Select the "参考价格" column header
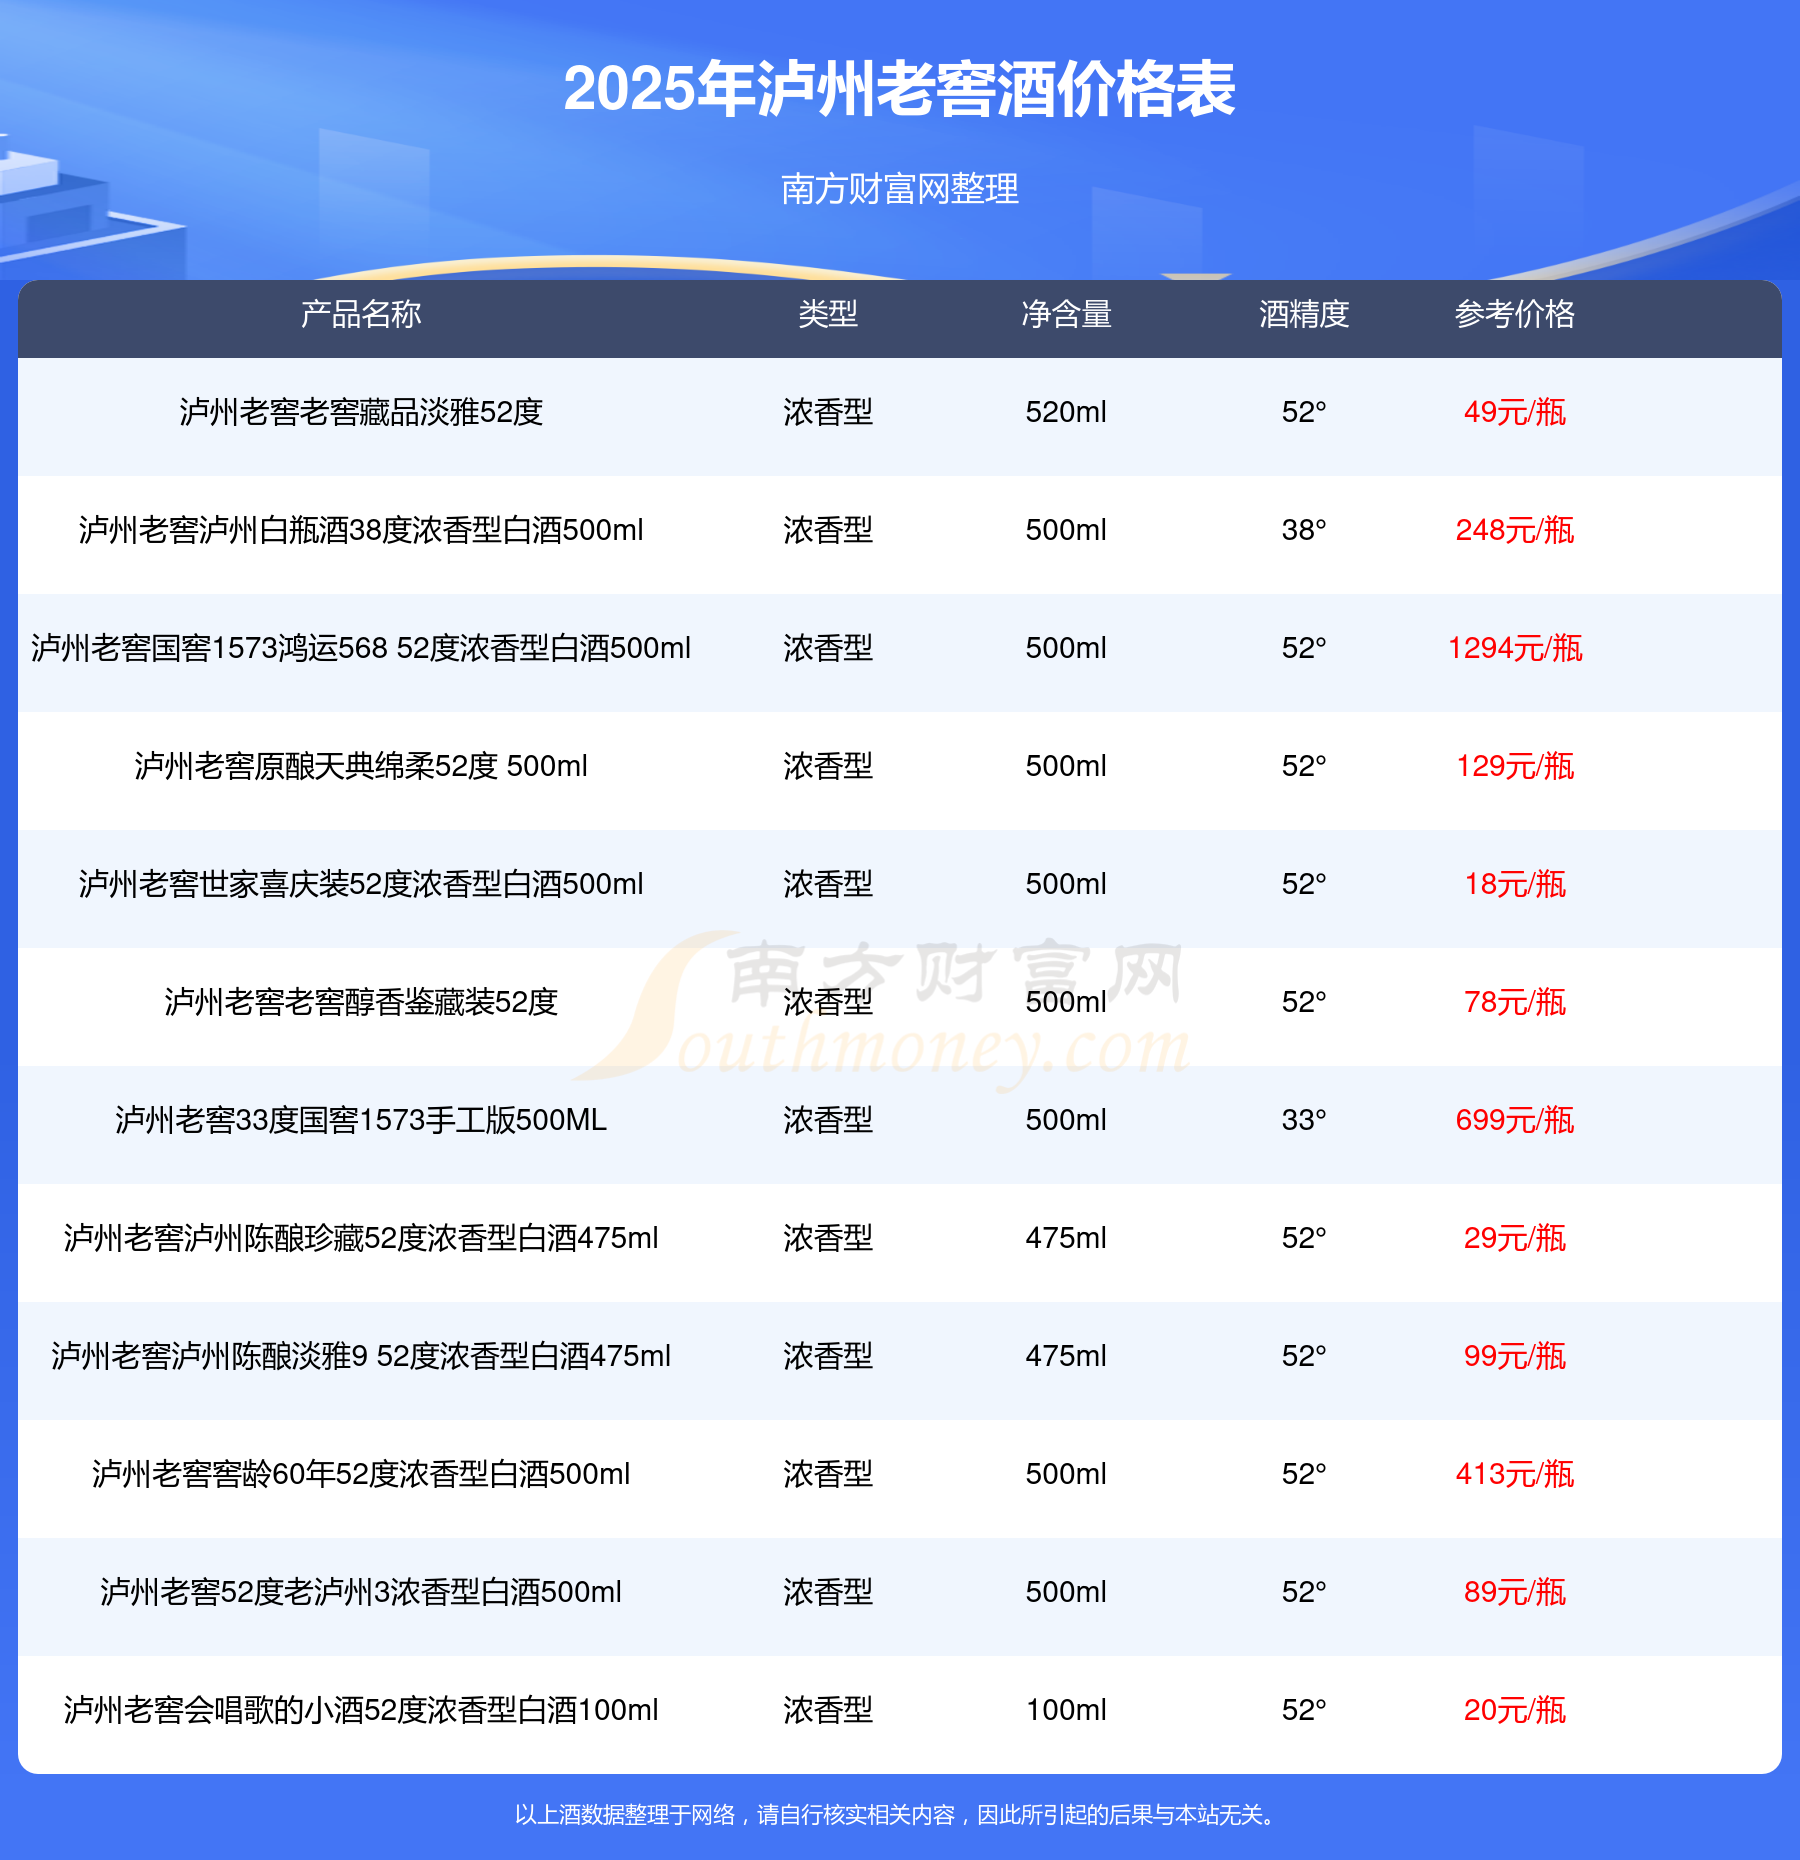The height and width of the screenshot is (1860, 1800). [1515, 314]
